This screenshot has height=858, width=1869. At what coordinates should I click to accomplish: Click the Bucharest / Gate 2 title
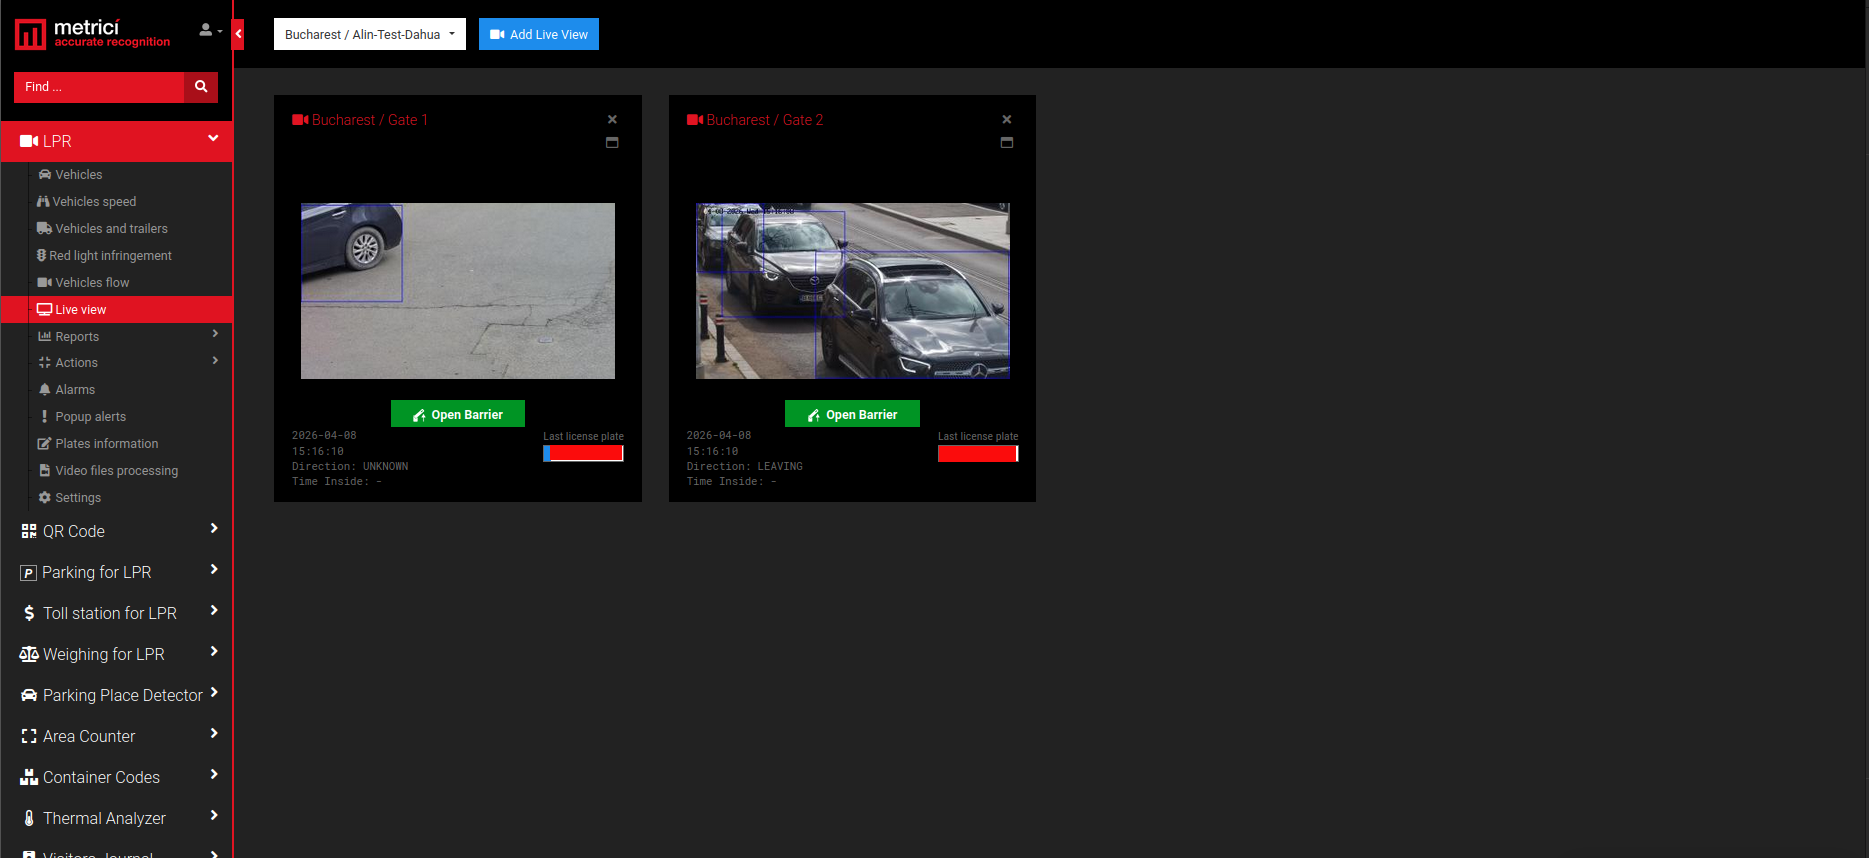(x=765, y=120)
